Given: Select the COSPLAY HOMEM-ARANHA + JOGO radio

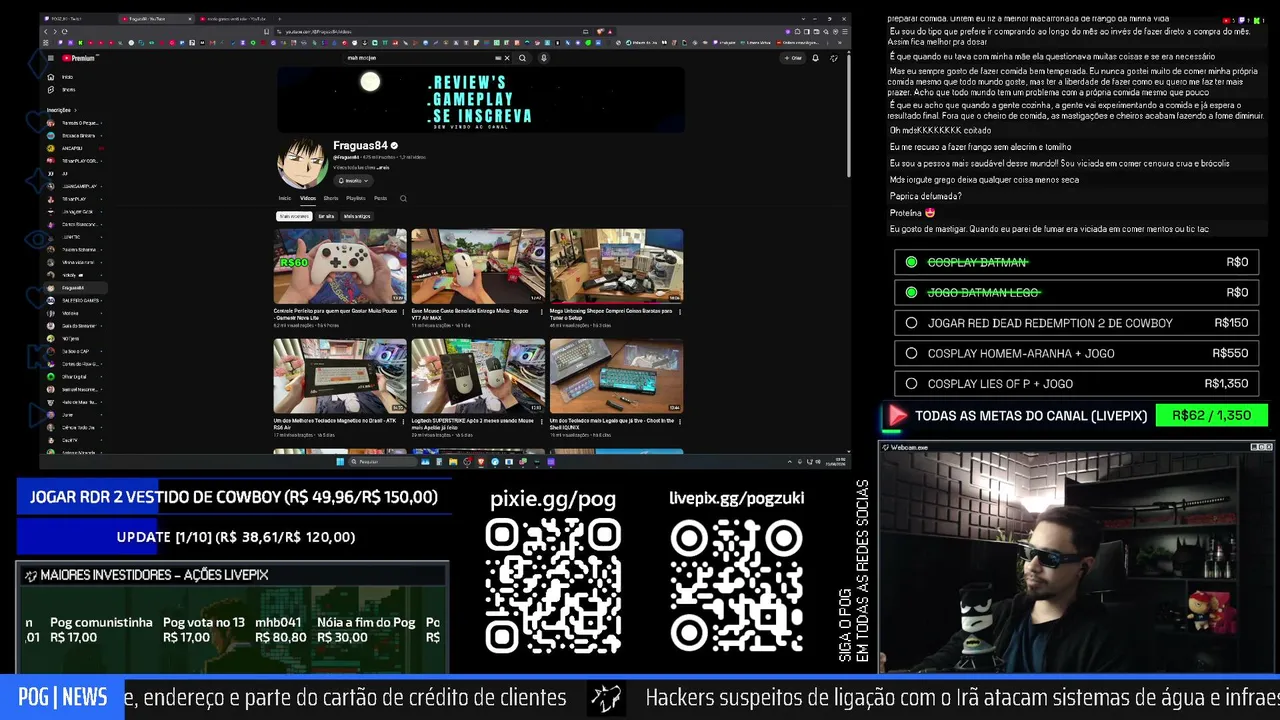Looking at the screenshot, I should 911,353.
